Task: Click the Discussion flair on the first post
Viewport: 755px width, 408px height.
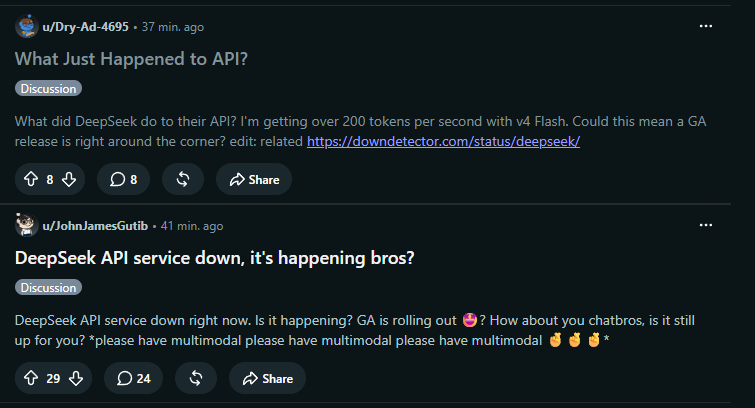Action: pos(48,89)
